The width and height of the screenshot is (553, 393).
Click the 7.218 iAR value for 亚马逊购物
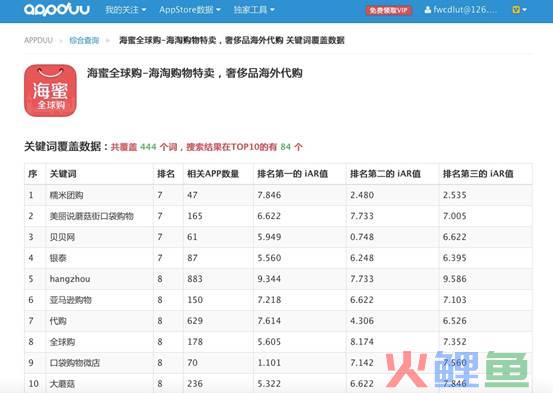coord(269,300)
